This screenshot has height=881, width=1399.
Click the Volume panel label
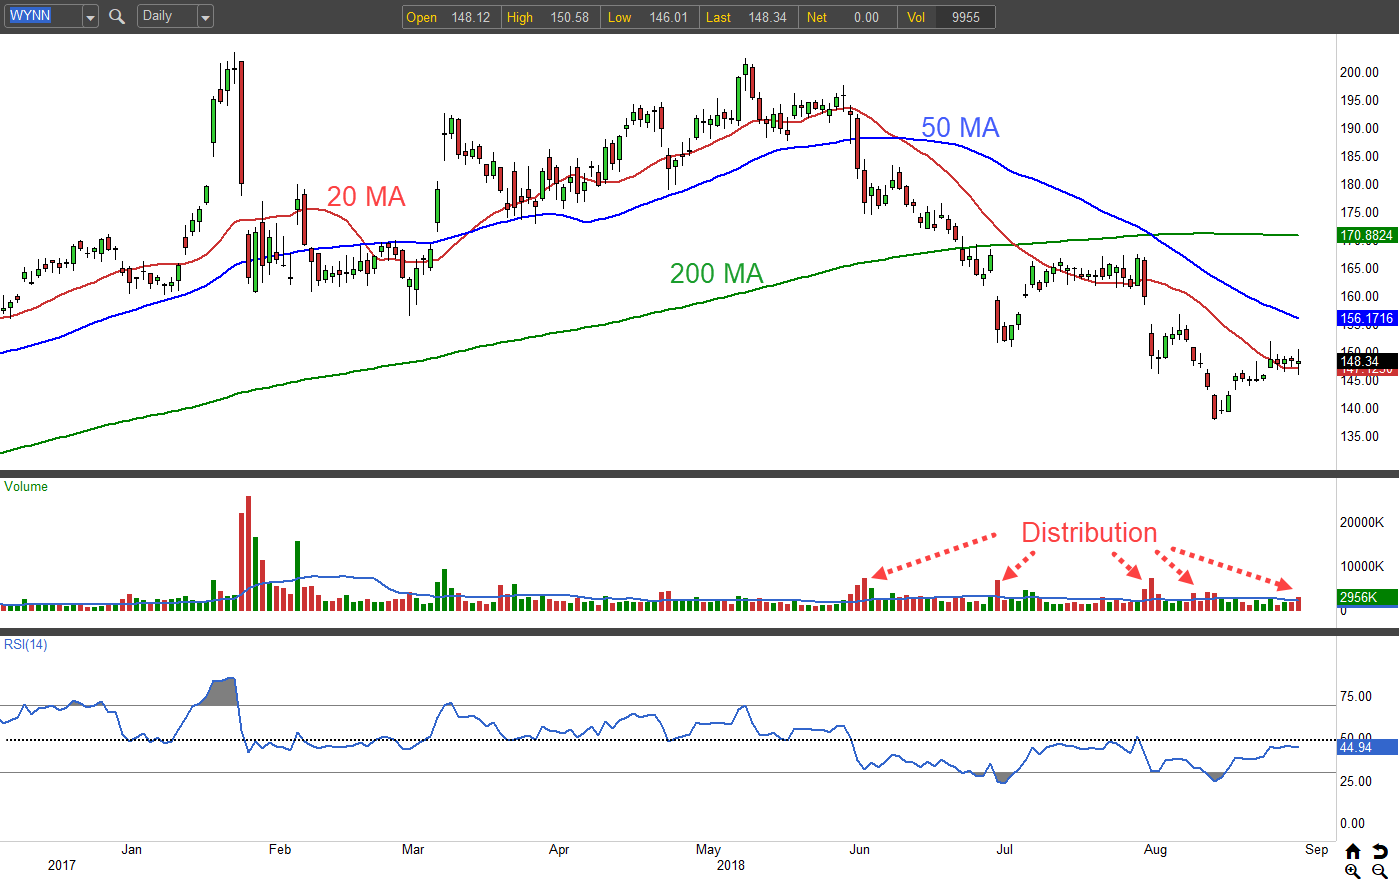tap(26, 487)
